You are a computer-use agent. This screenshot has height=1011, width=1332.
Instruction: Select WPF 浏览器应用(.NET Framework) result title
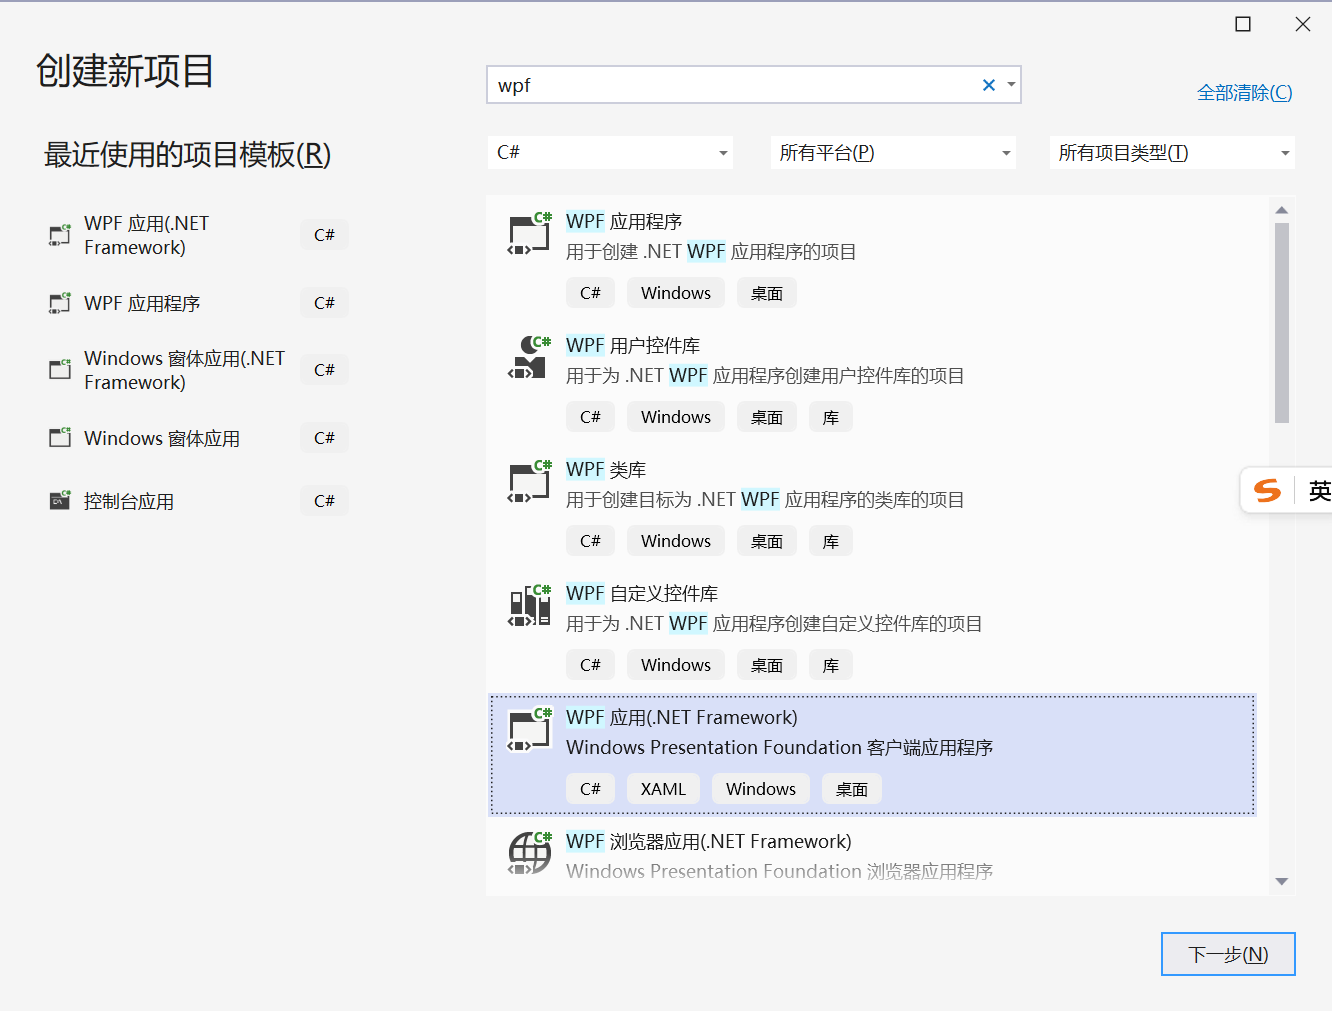709,841
